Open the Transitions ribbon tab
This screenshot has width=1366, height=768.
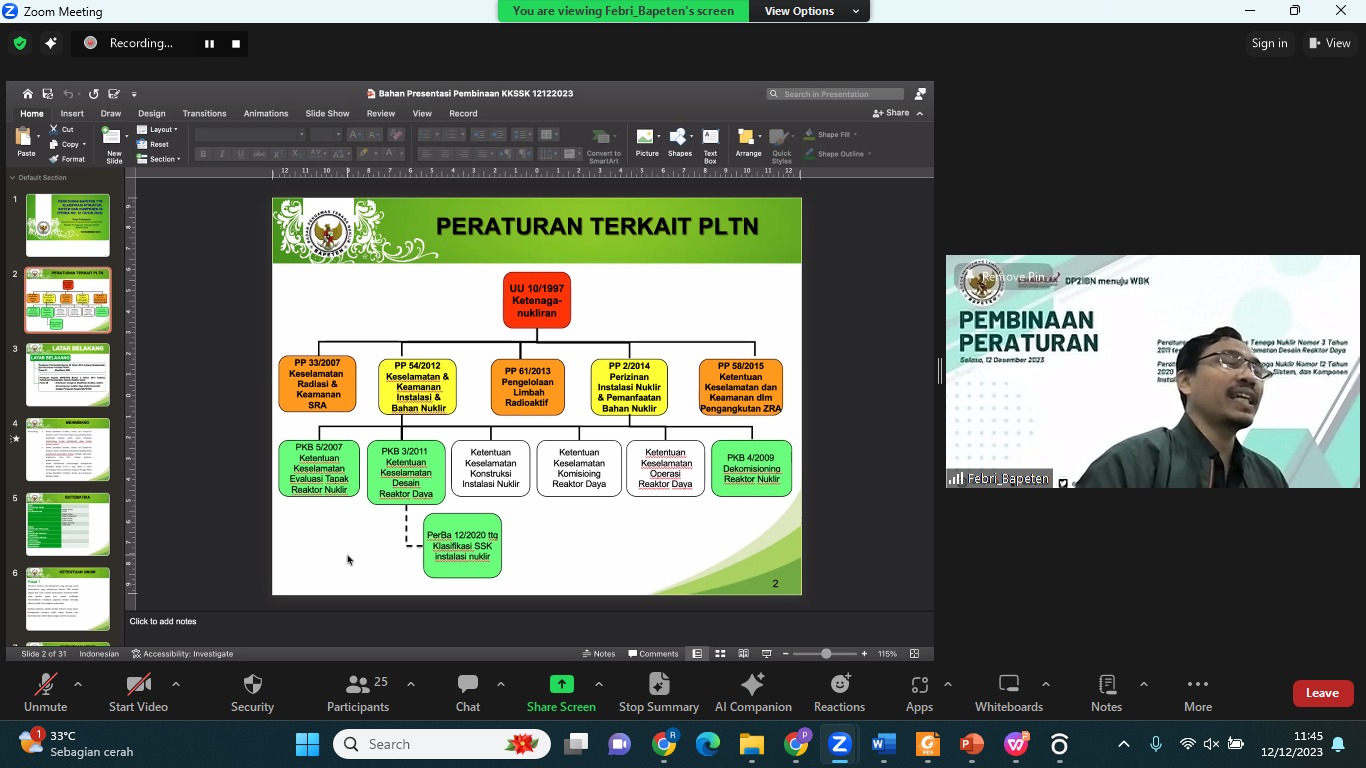point(204,113)
